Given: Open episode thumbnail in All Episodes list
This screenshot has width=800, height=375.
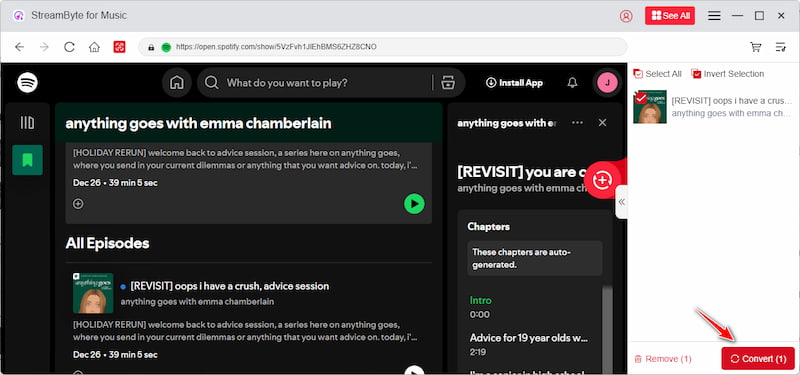Looking at the screenshot, I should tap(93, 293).
